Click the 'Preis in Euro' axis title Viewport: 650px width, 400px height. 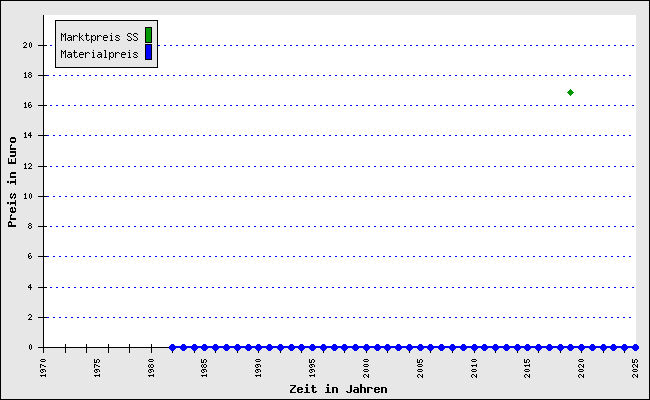pos(12,182)
